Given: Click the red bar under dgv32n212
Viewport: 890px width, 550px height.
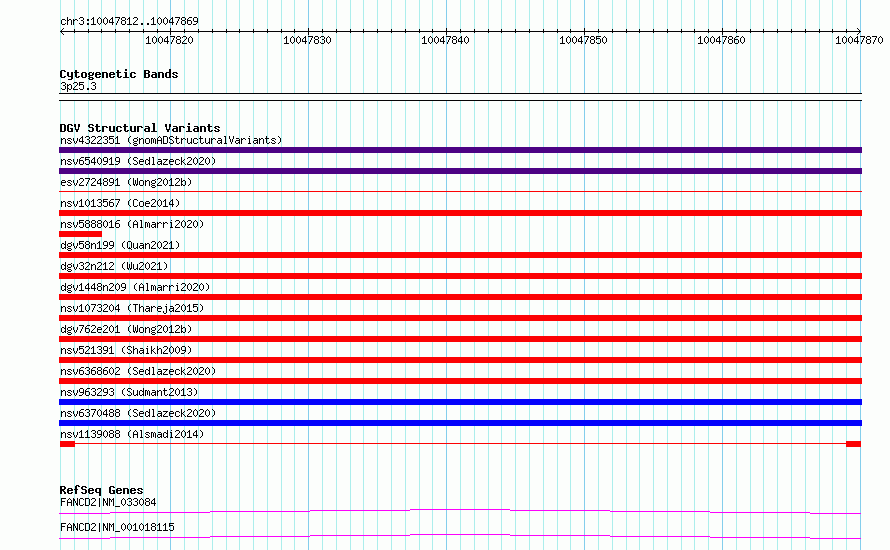Looking at the screenshot, I should click(460, 276).
